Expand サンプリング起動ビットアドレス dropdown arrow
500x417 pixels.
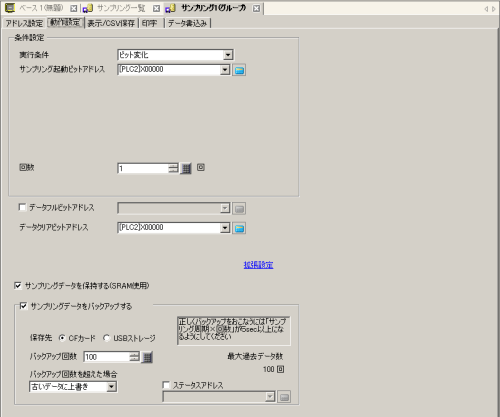(225, 70)
